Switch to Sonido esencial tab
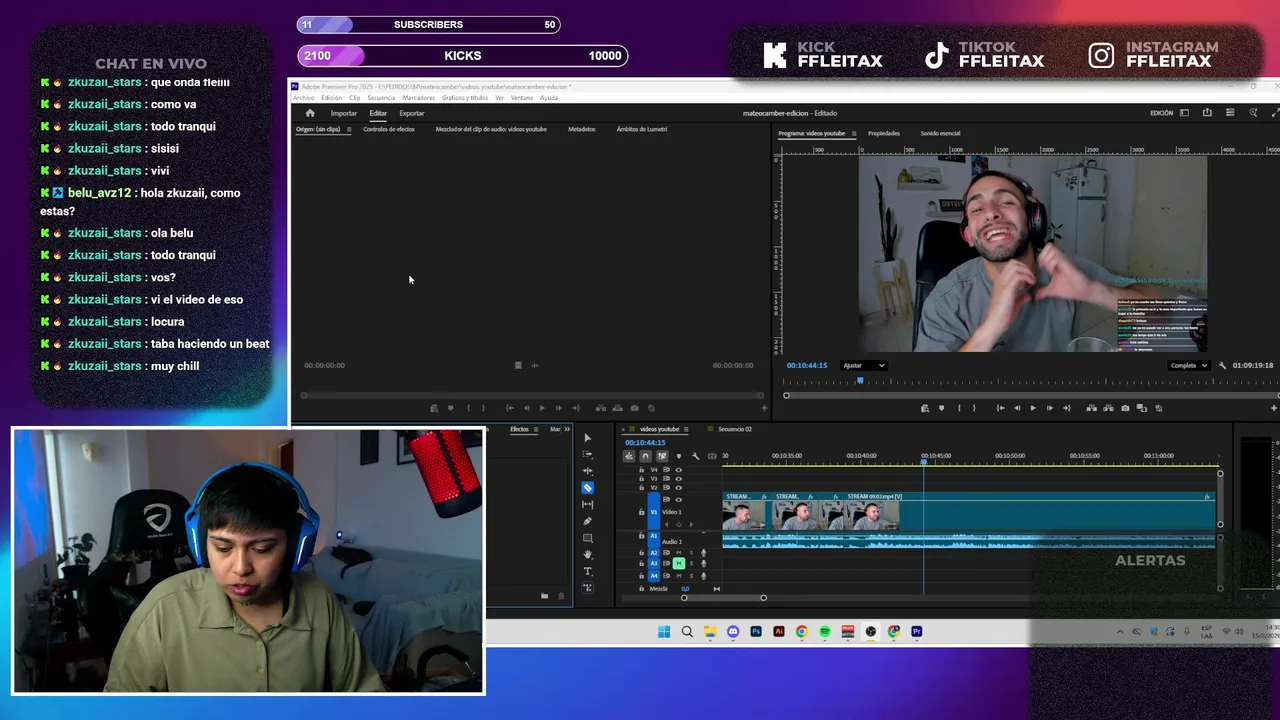The image size is (1280, 720). [x=940, y=133]
